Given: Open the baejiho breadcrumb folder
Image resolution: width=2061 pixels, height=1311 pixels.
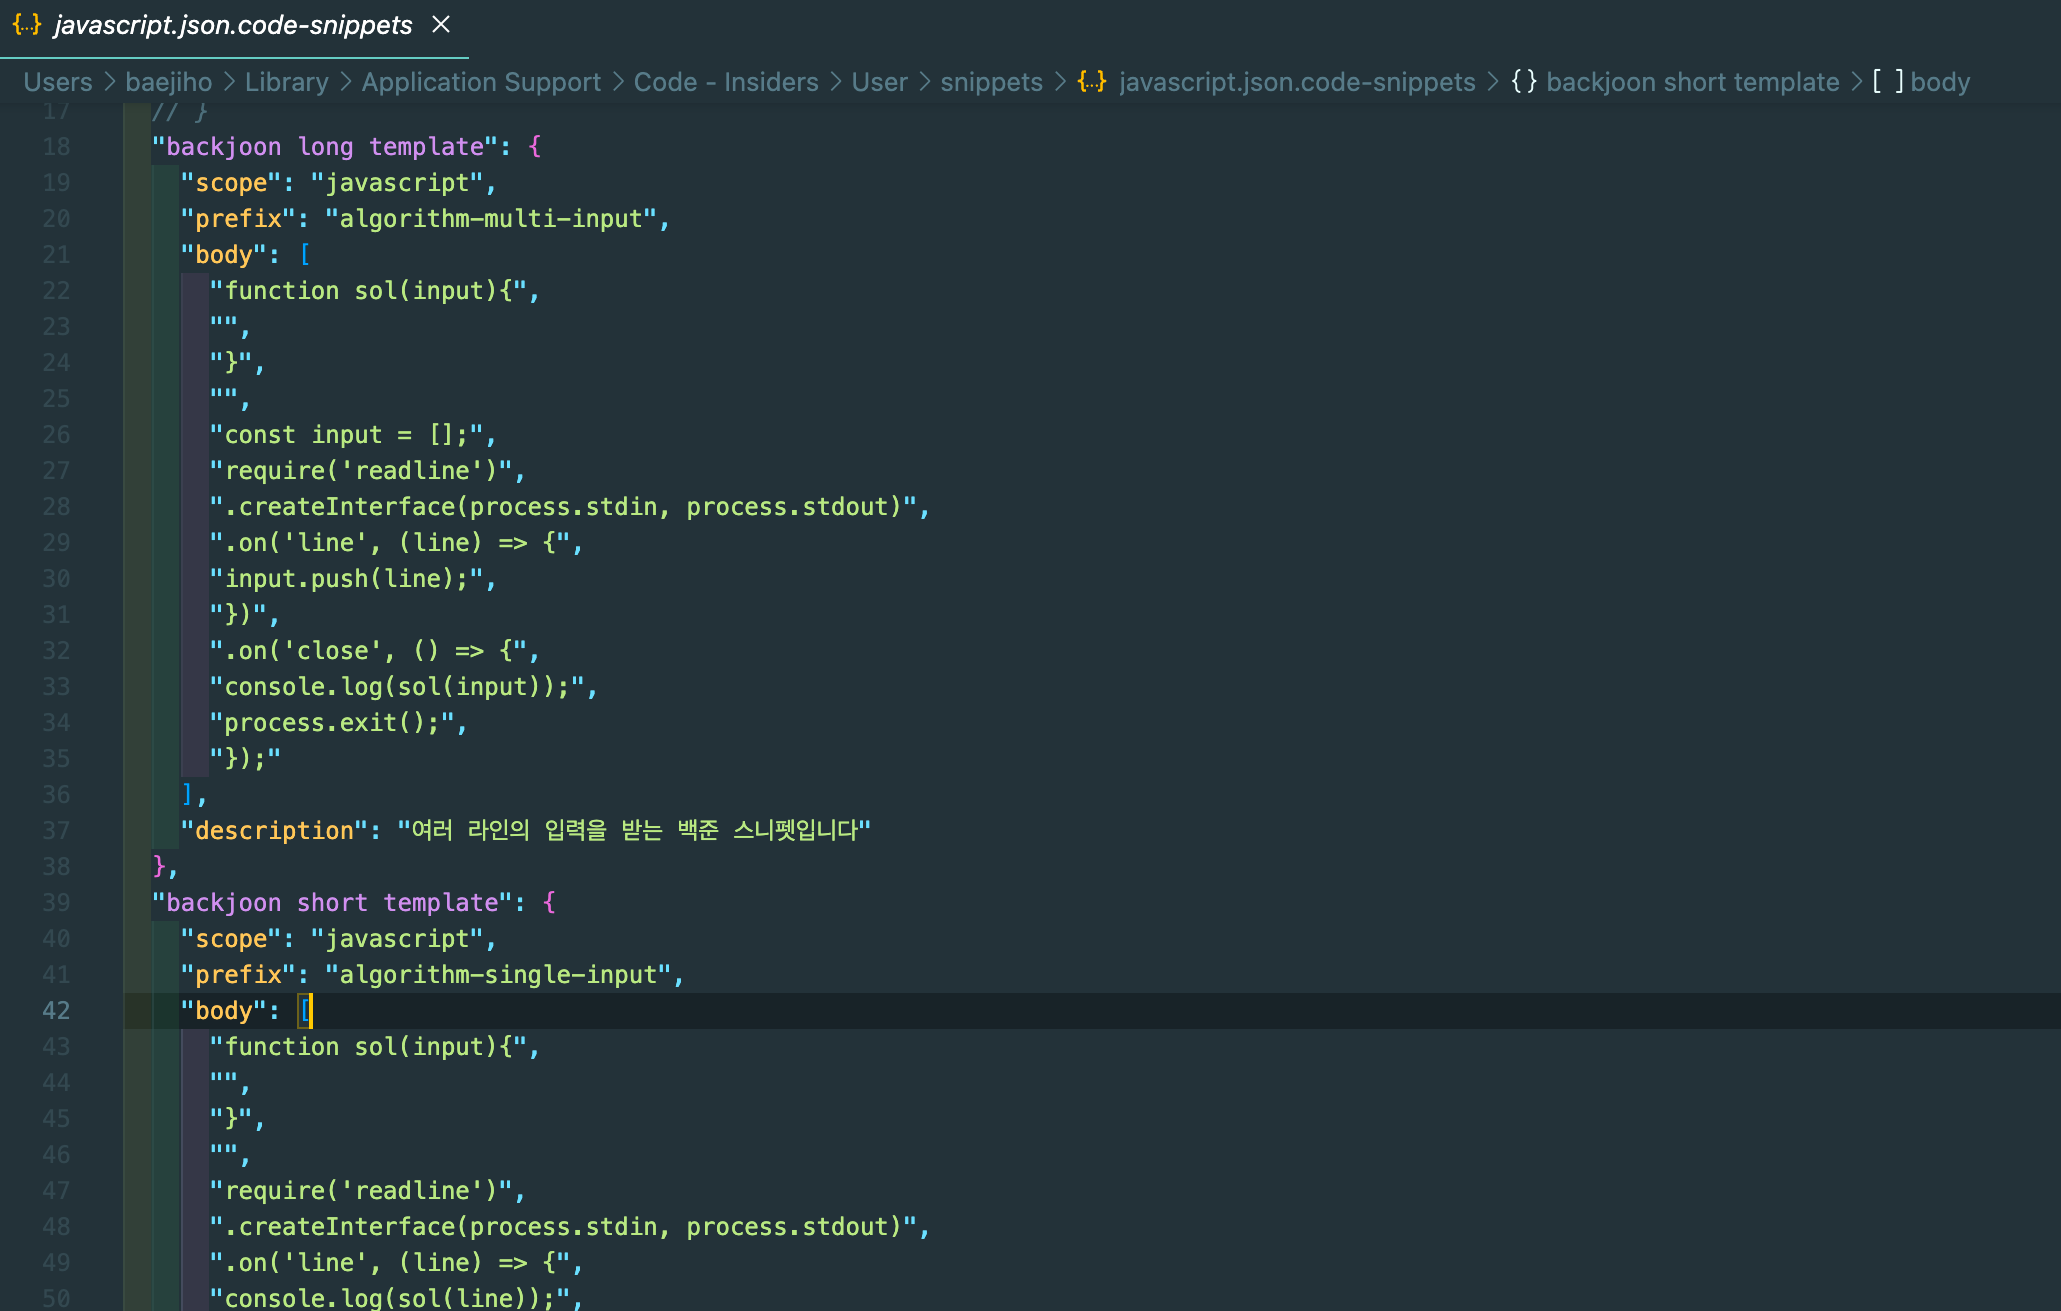Looking at the screenshot, I should pyautogui.click(x=168, y=82).
